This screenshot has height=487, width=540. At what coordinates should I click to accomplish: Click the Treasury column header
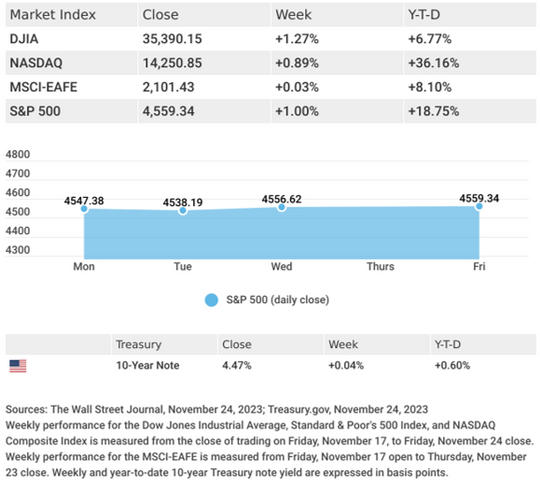138,344
